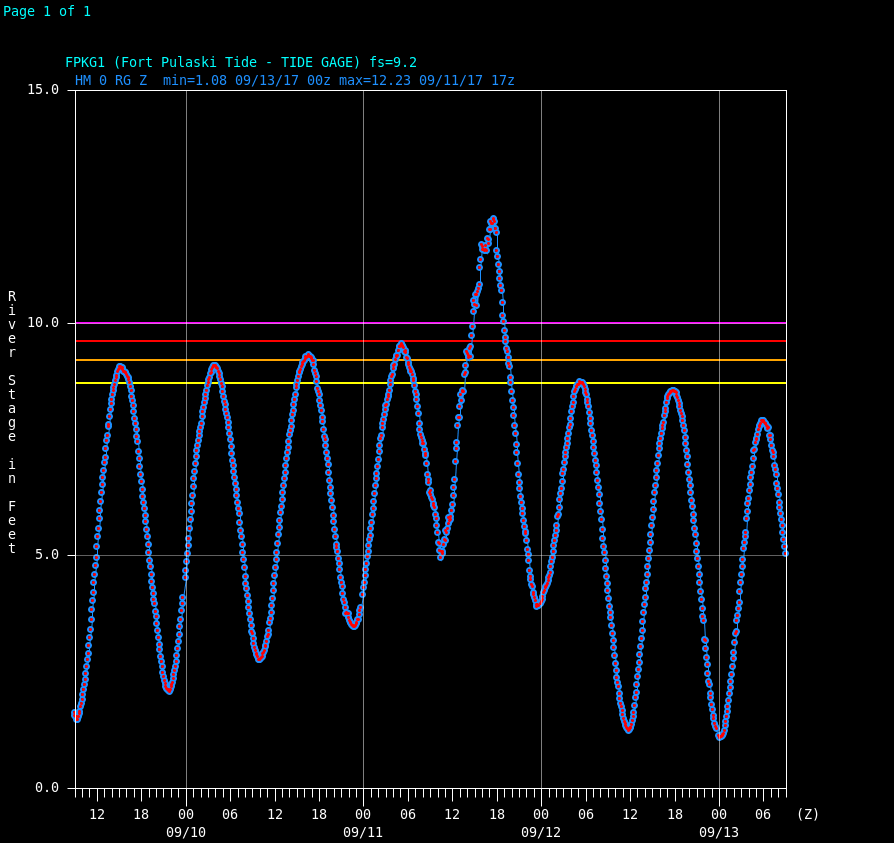Click the 'max=12.23' value in the header
This screenshot has height=843, width=896.
coord(375,81)
